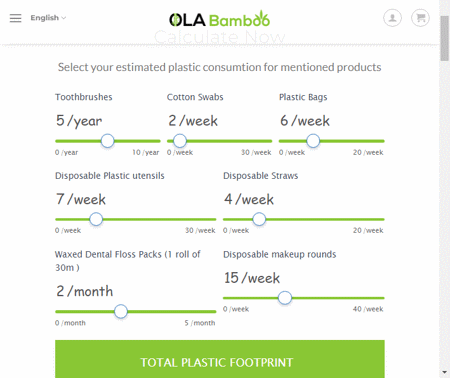Click the Disposable Plastic utensils slider handle
Image resolution: width=450 pixels, height=378 pixels.
pos(96,219)
